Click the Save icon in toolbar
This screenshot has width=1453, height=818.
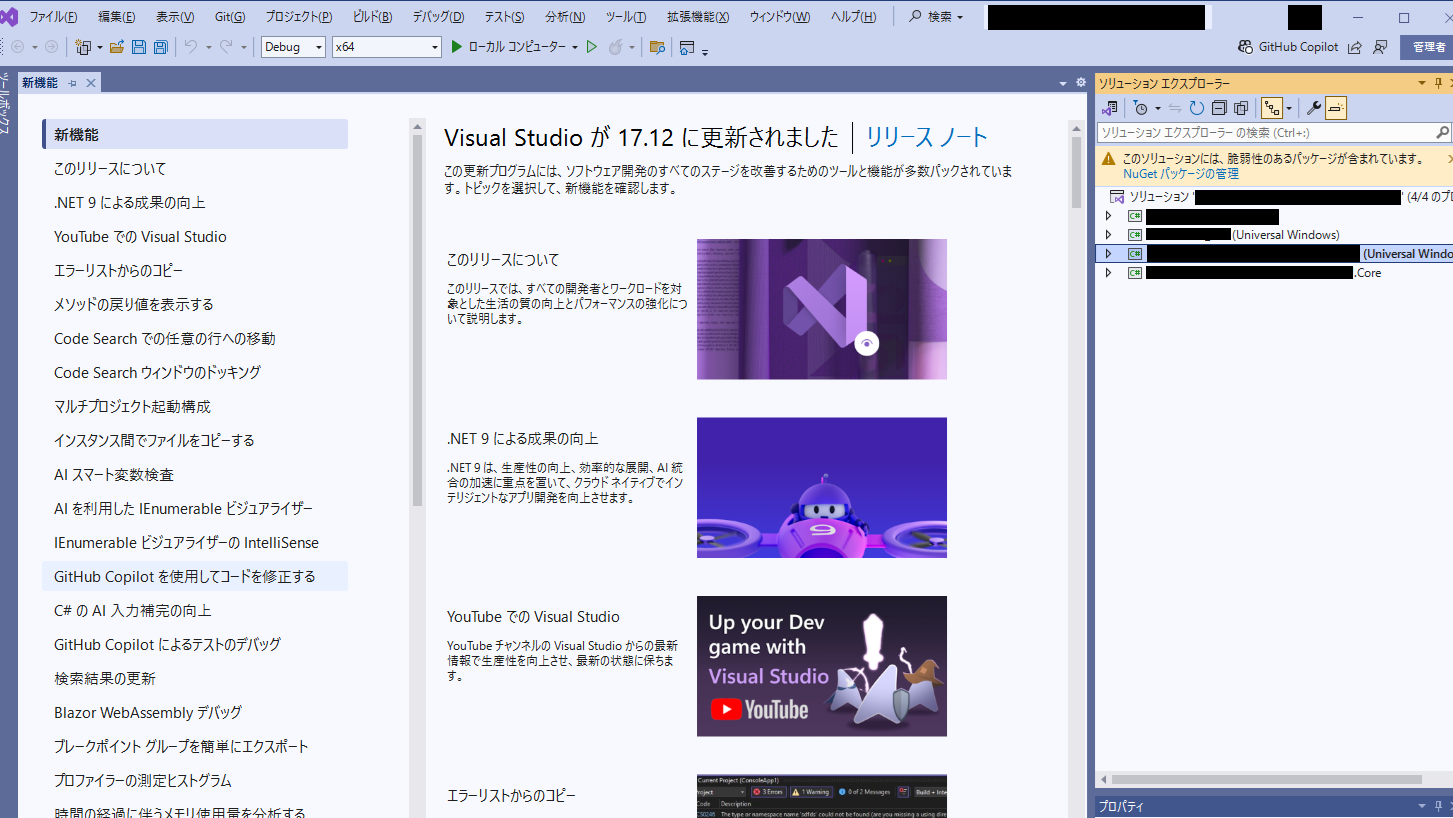pyautogui.click(x=139, y=47)
